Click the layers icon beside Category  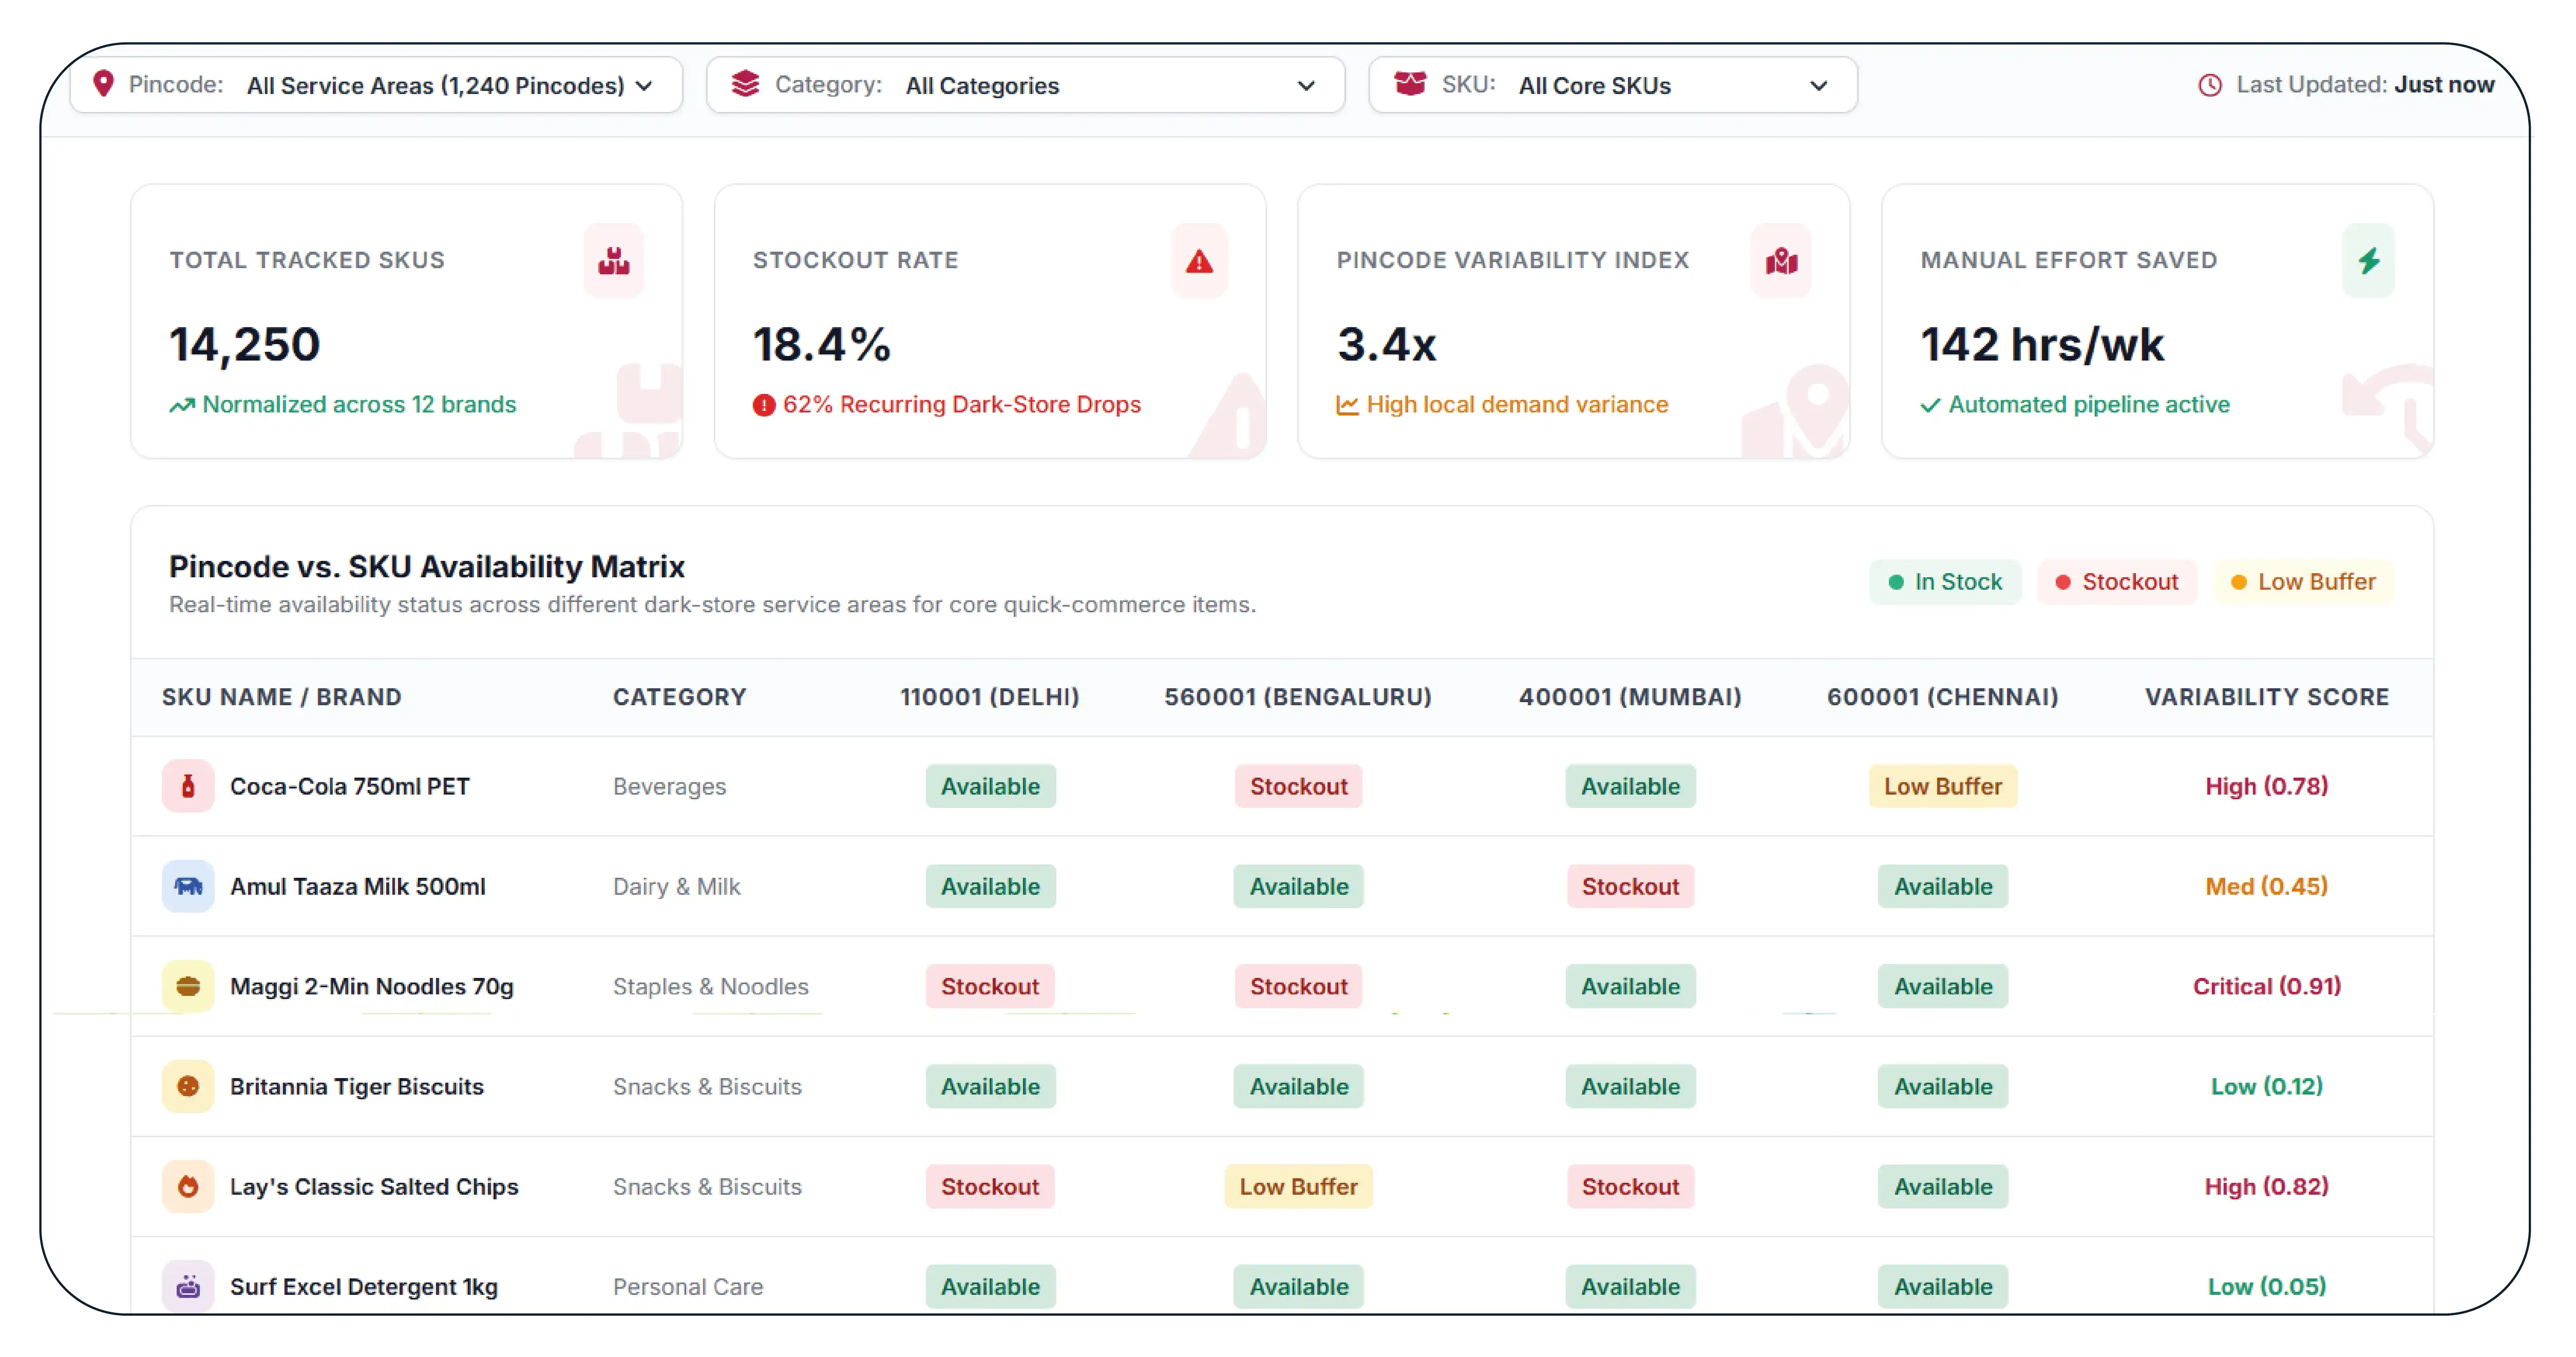pos(745,84)
